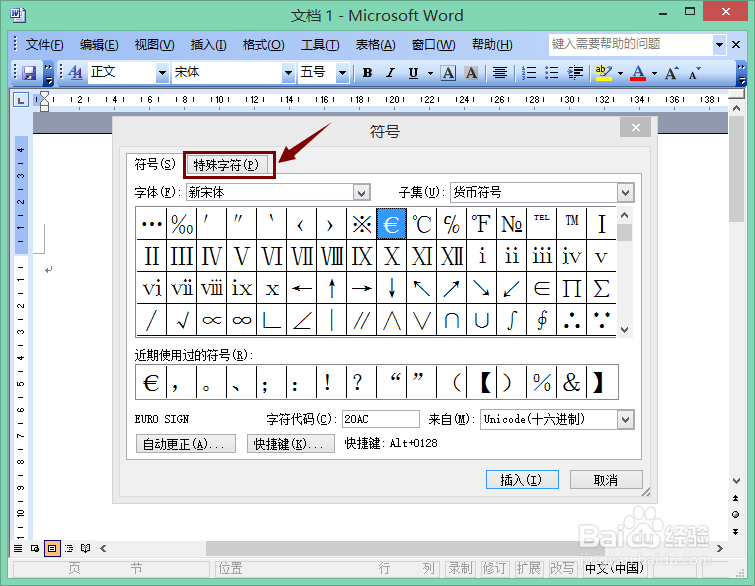Select the ∑ summation symbol
The width and height of the screenshot is (755, 586).
(601, 288)
